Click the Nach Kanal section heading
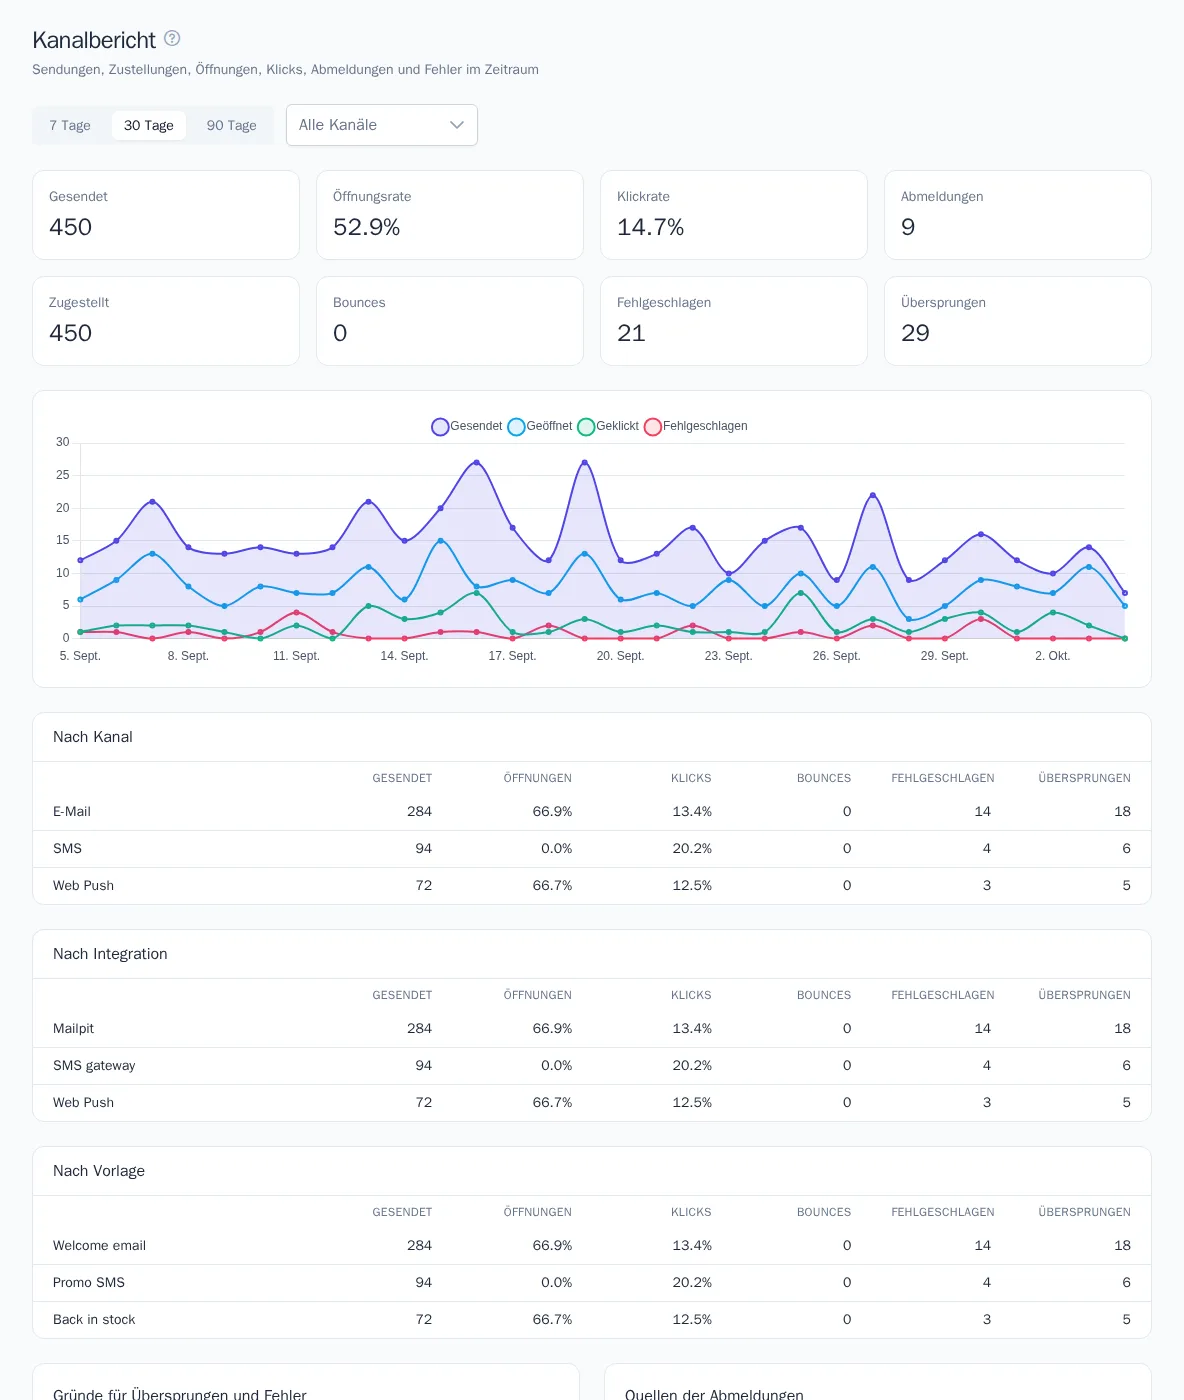Screen dimensions: 1184x1400 point(93,737)
